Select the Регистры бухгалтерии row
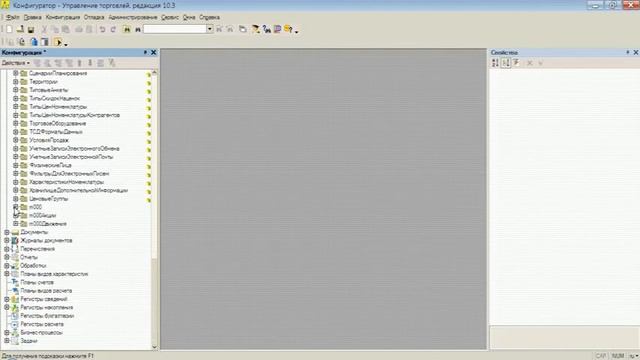 coord(47,316)
